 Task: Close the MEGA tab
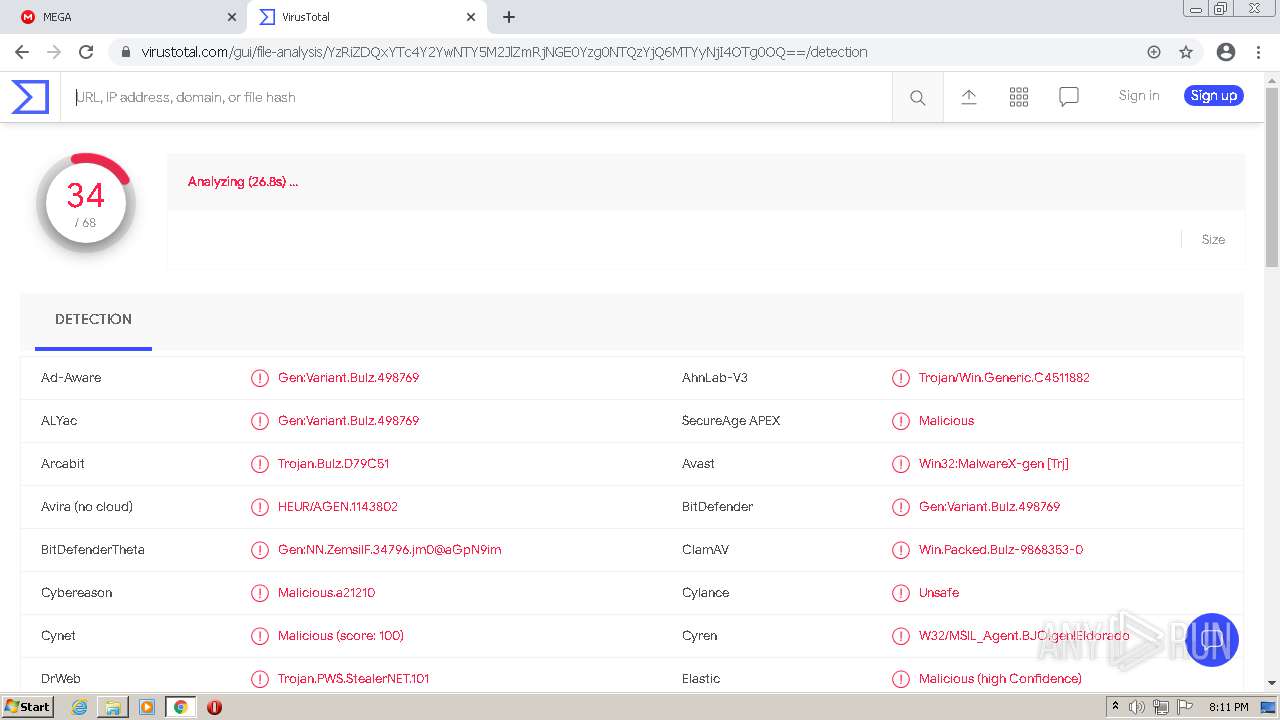click(x=232, y=17)
